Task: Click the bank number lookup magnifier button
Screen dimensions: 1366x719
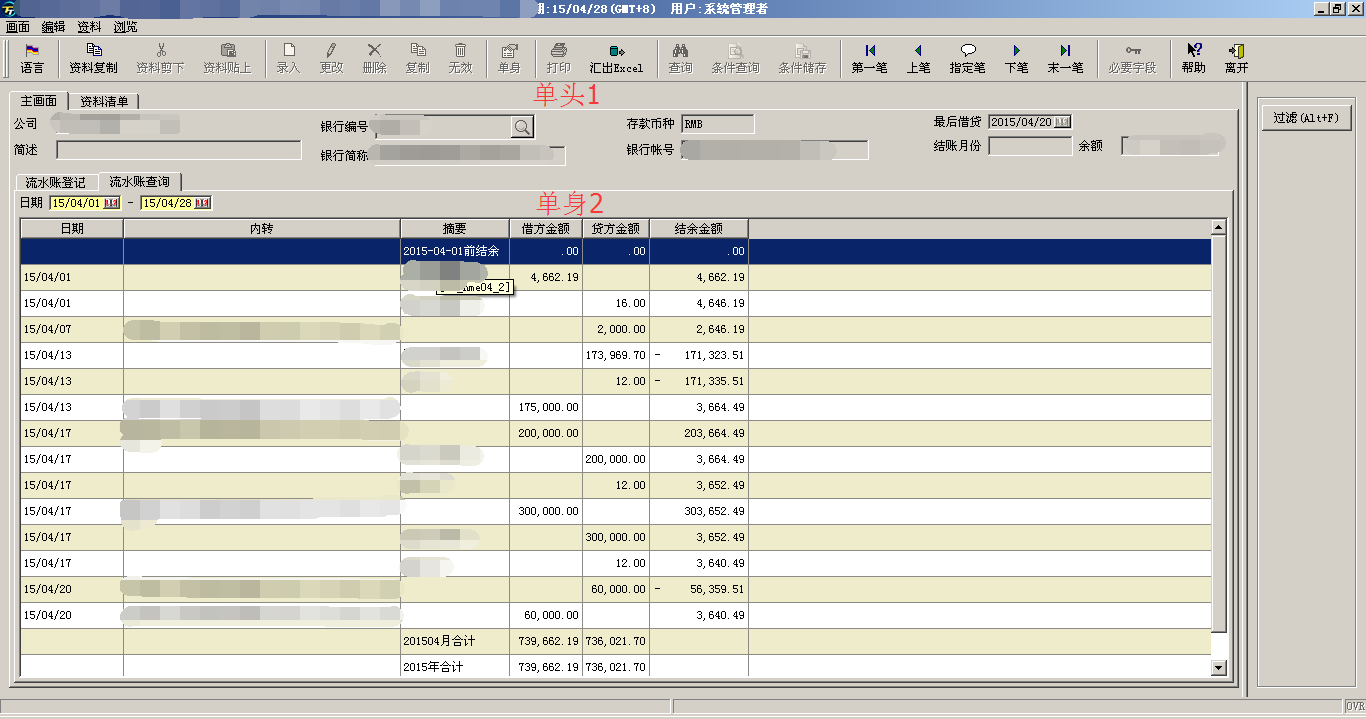Action: point(522,127)
